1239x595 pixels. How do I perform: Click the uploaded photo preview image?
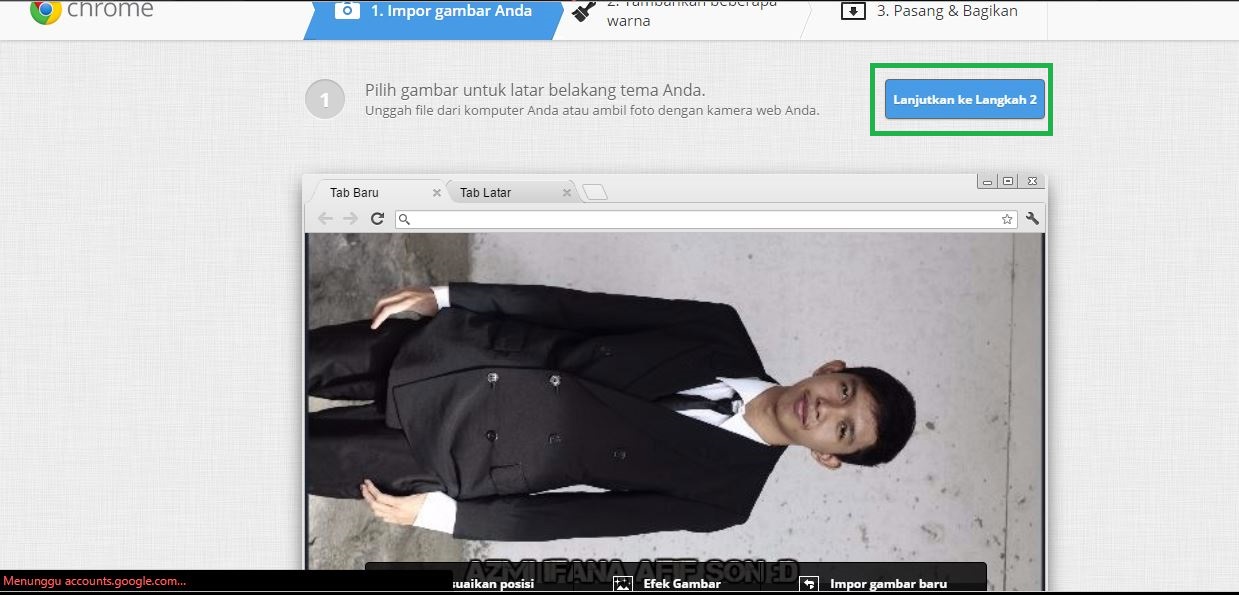point(675,412)
